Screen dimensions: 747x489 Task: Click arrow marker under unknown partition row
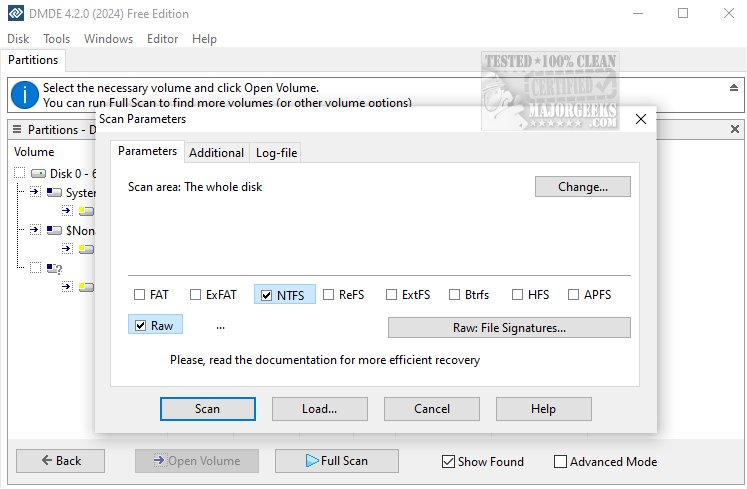(67, 287)
